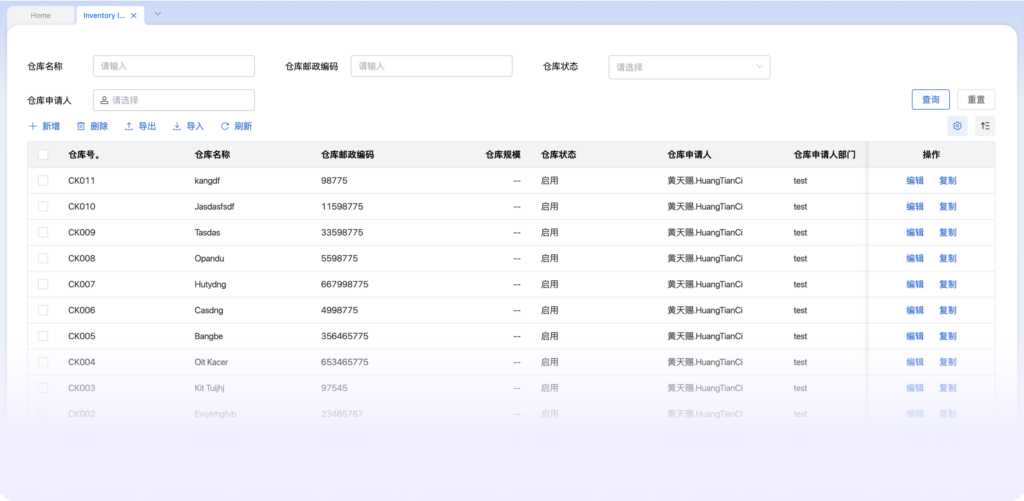Viewport: 1024px width, 501px height.
Task: Click the 重置 button
Action: [976, 100]
